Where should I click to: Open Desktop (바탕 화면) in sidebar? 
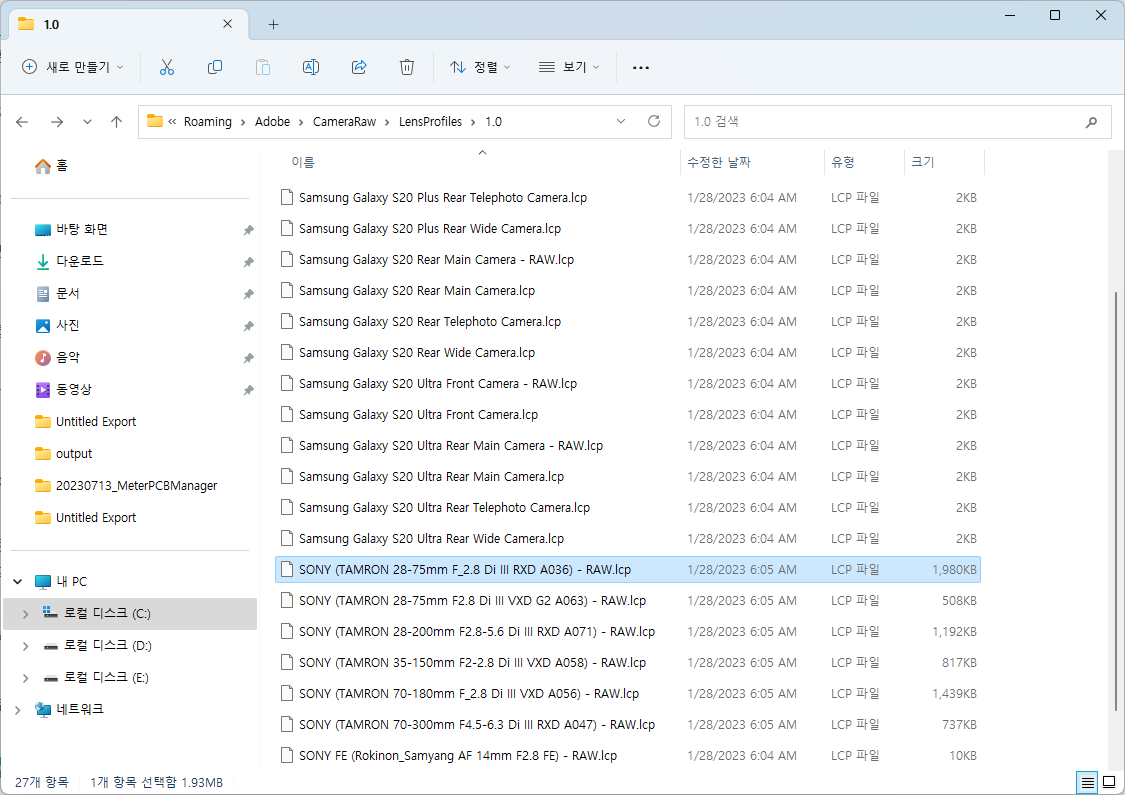72,230
